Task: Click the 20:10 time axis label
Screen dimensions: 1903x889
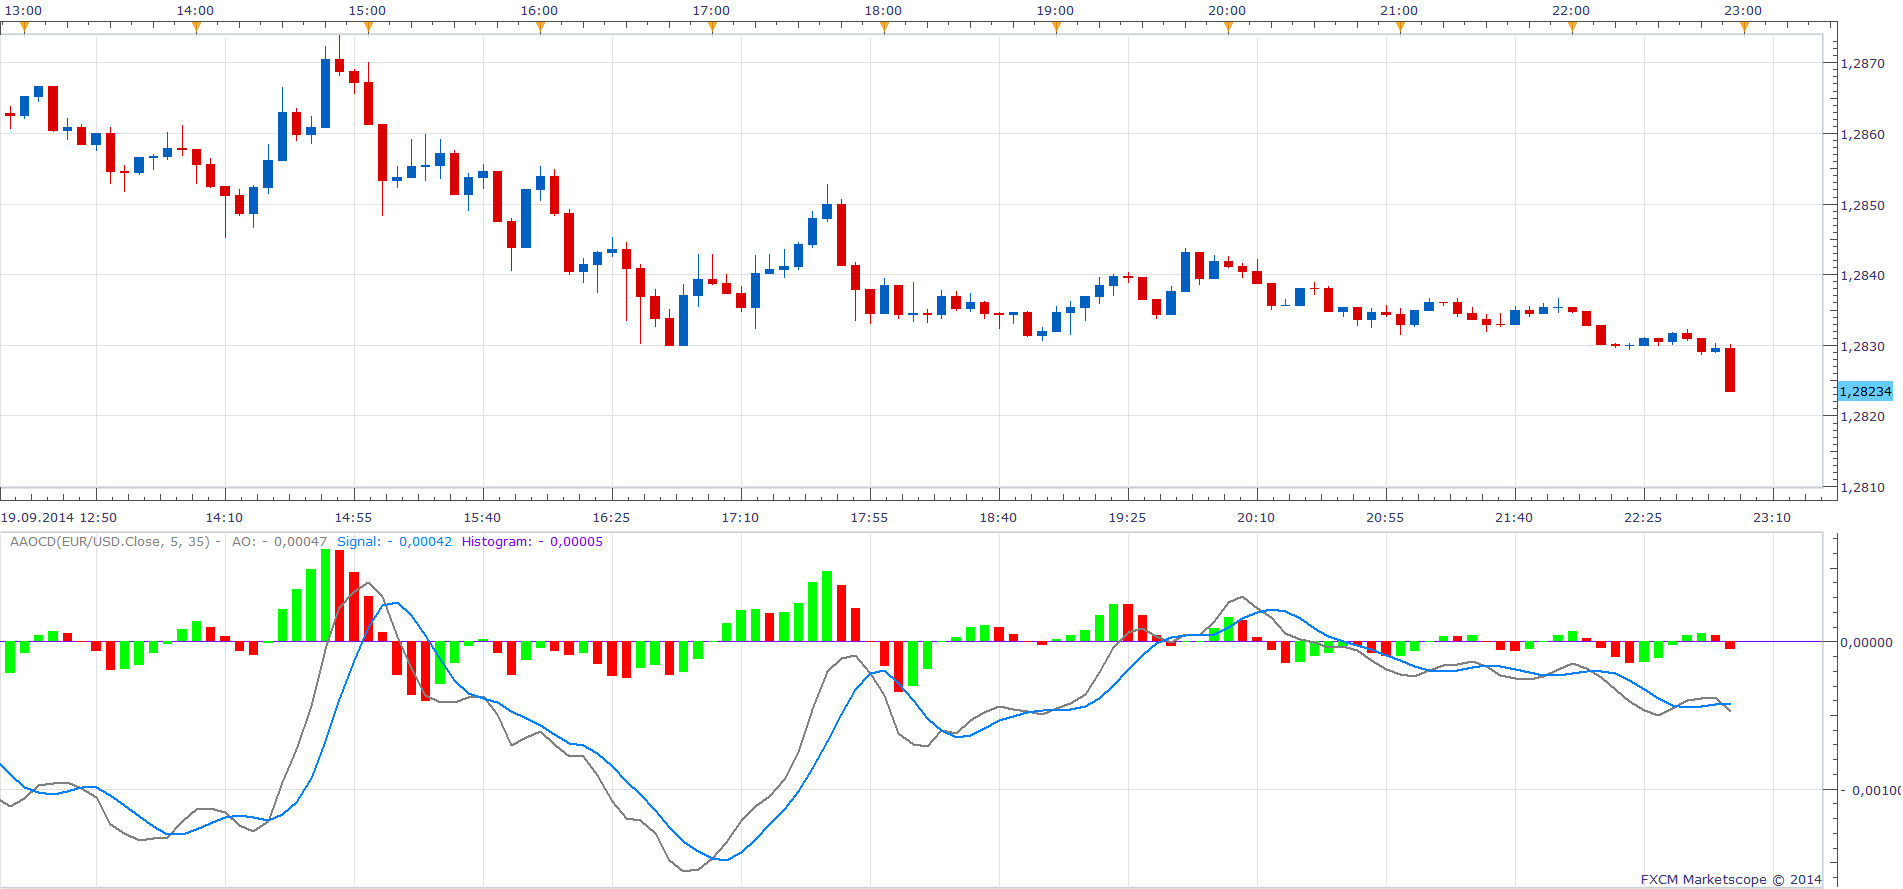Action: click(x=1256, y=518)
